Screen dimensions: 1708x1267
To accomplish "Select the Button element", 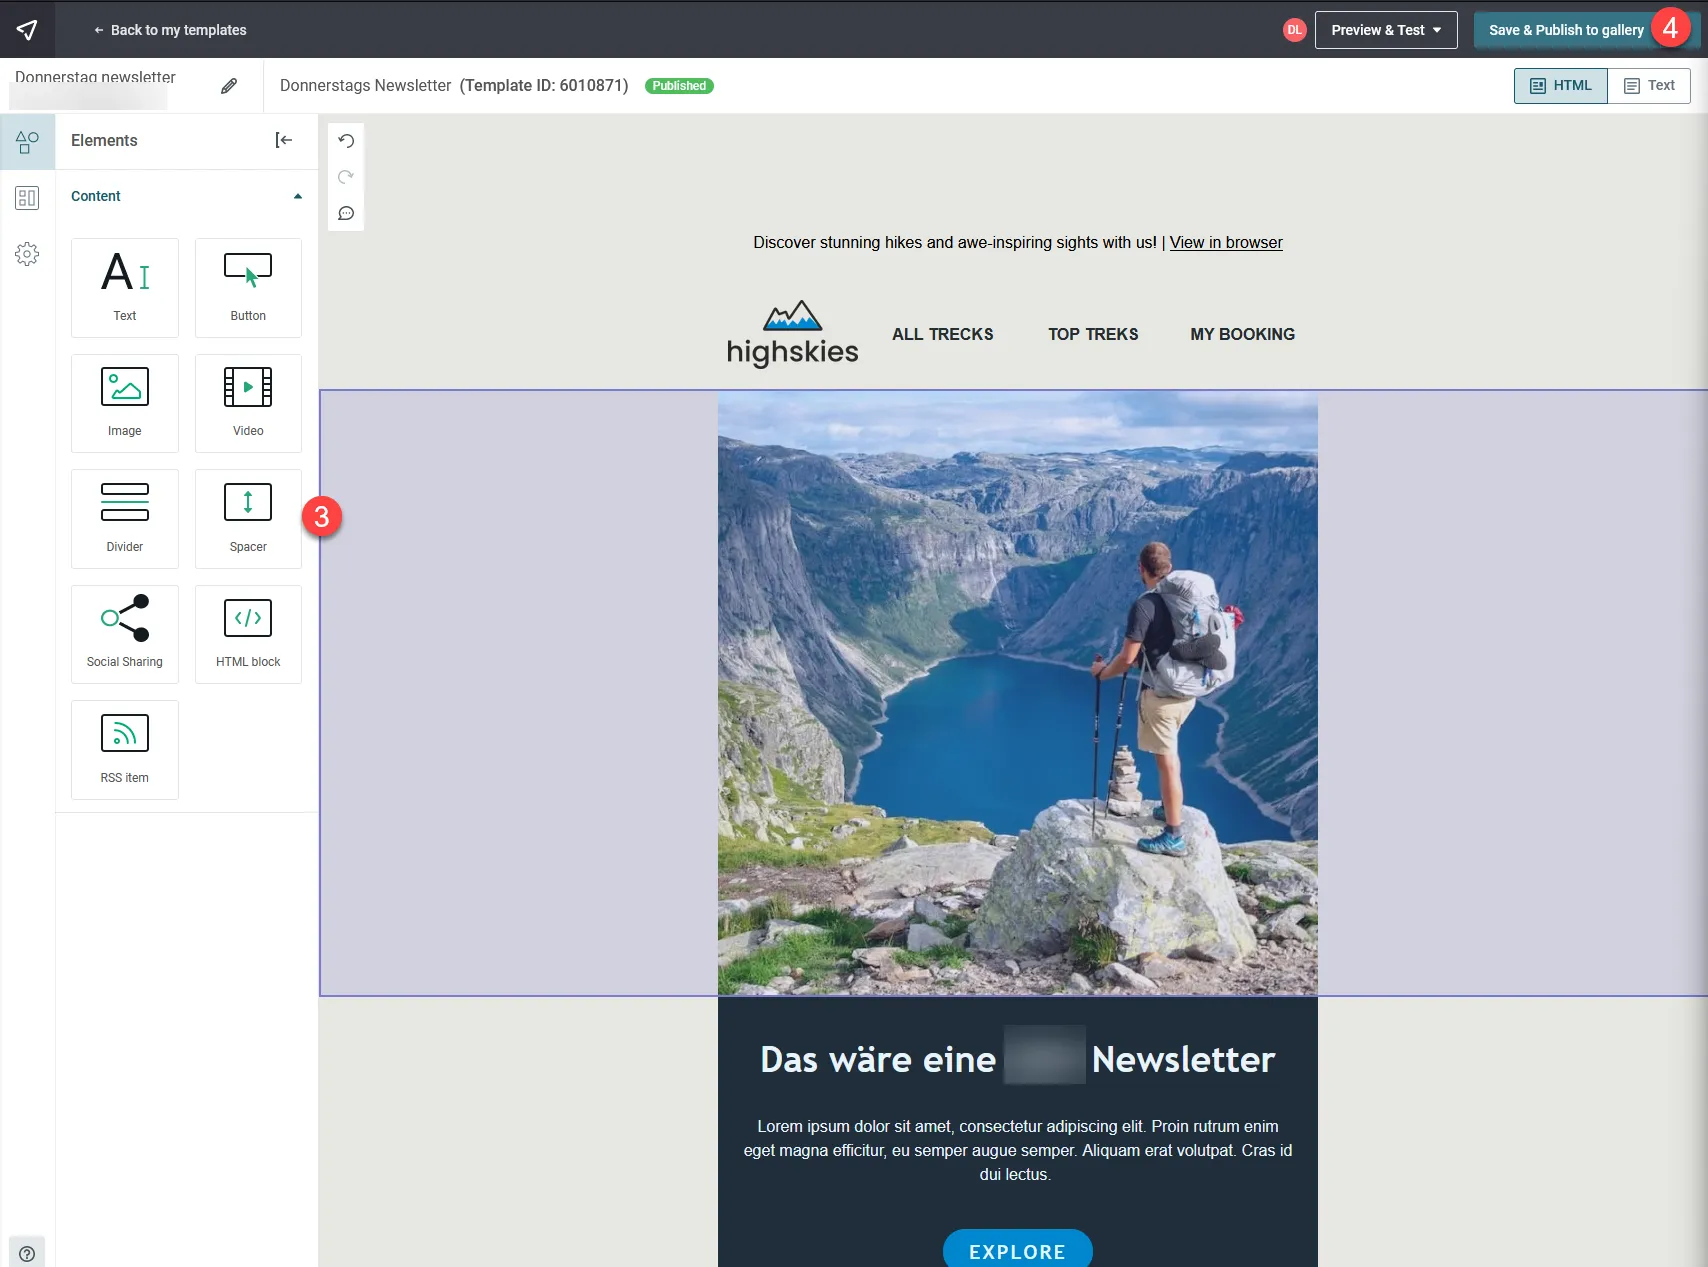I will pyautogui.click(x=248, y=288).
